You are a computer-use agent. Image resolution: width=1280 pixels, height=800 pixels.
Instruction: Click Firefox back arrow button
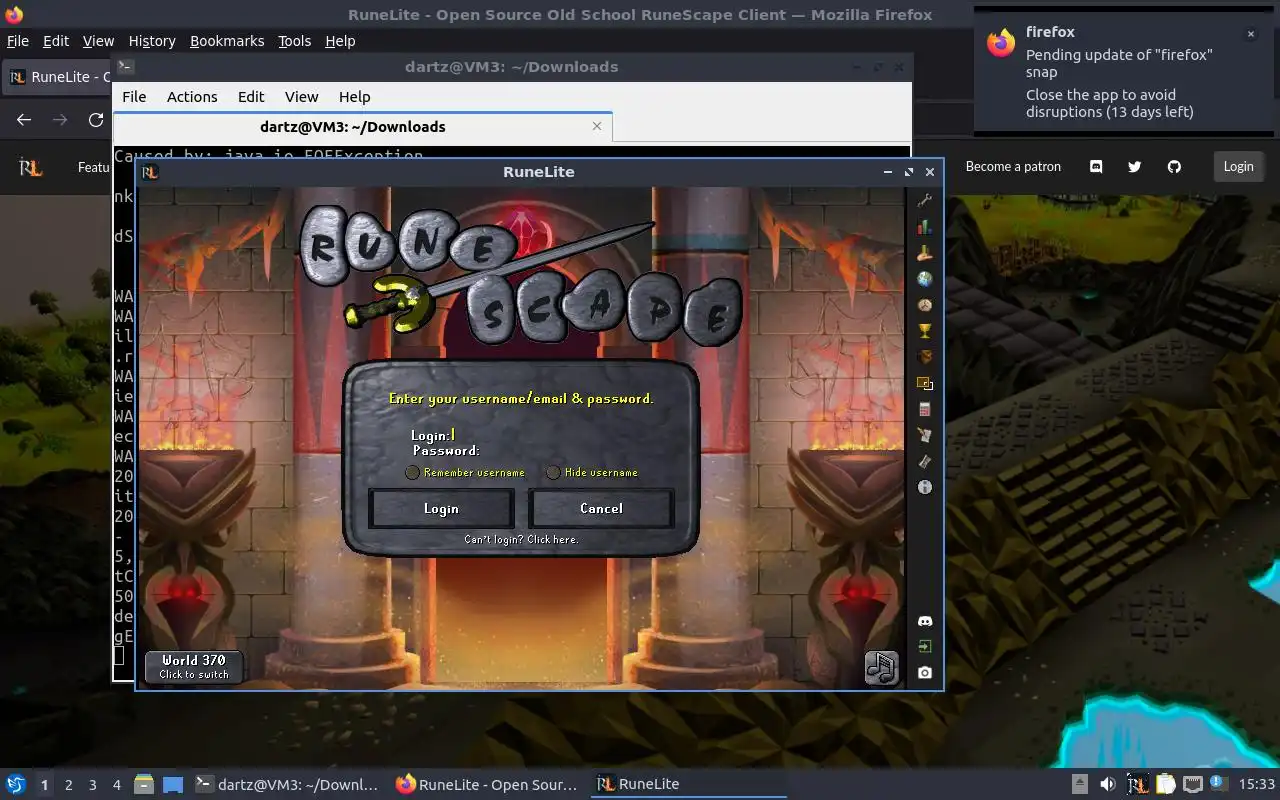click(x=24, y=120)
